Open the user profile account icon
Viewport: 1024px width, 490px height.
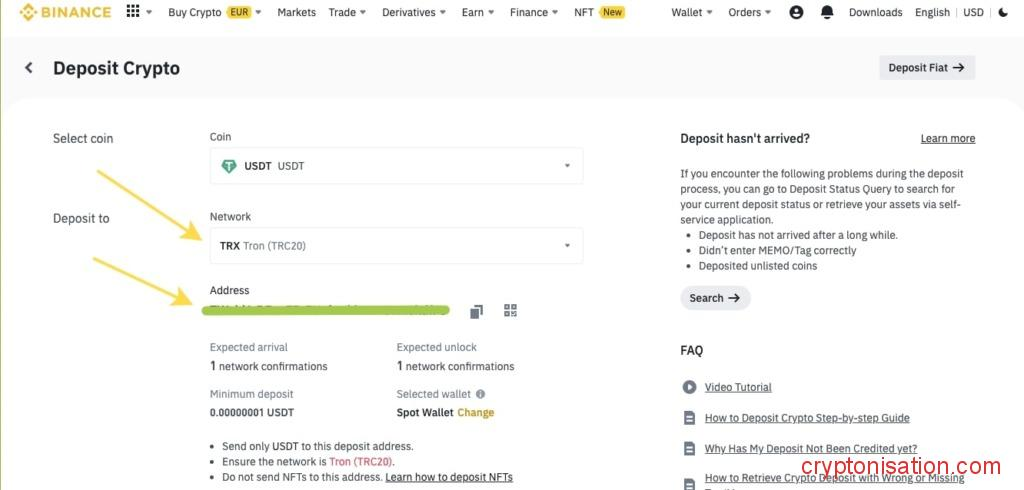tap(796, 12)
